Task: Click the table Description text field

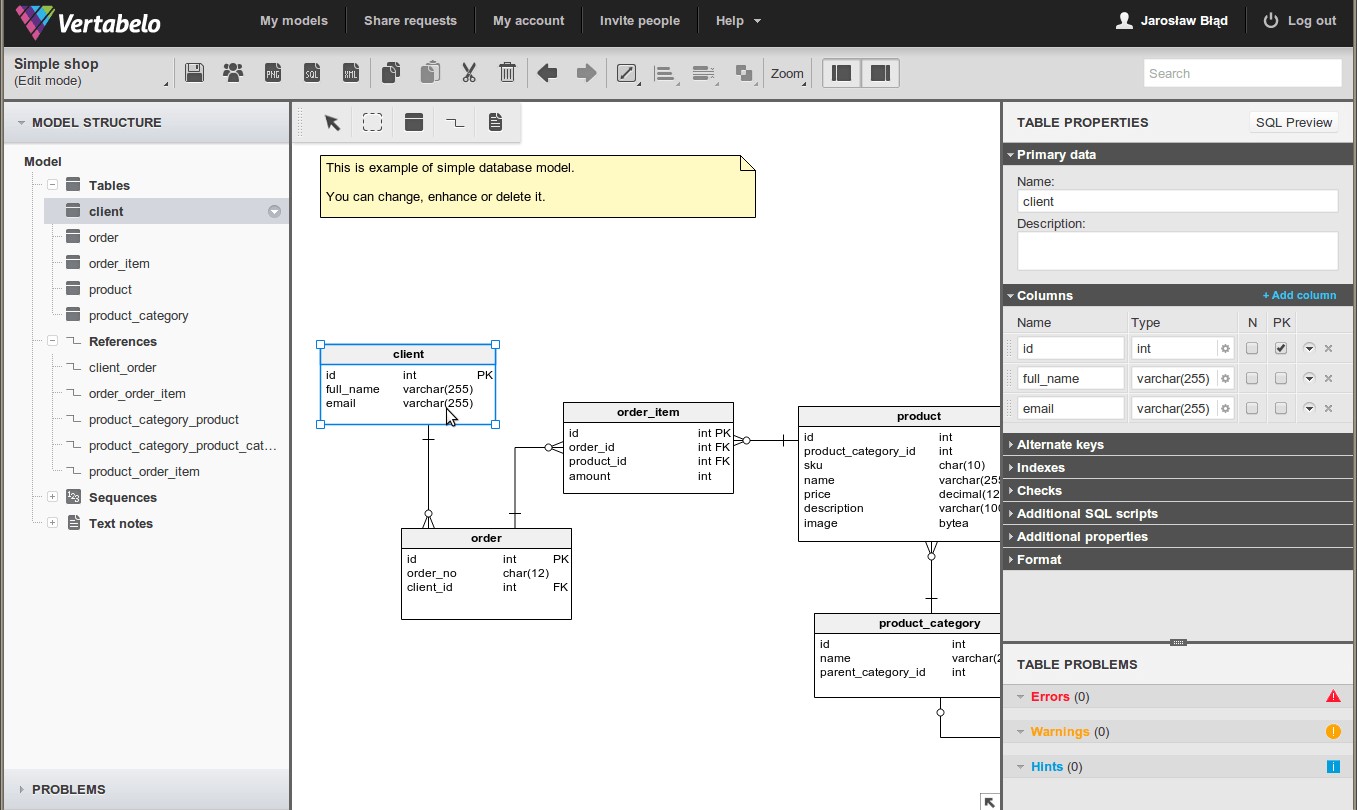Action: click(x=1177, y=251)
